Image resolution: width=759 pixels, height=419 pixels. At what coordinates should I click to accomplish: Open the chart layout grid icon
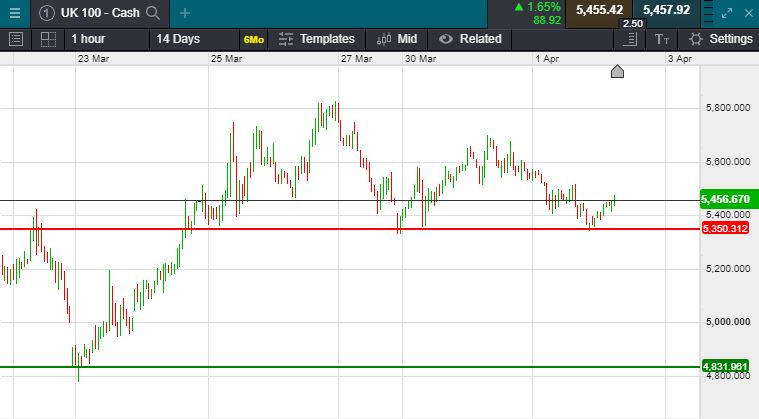(48, 39)
